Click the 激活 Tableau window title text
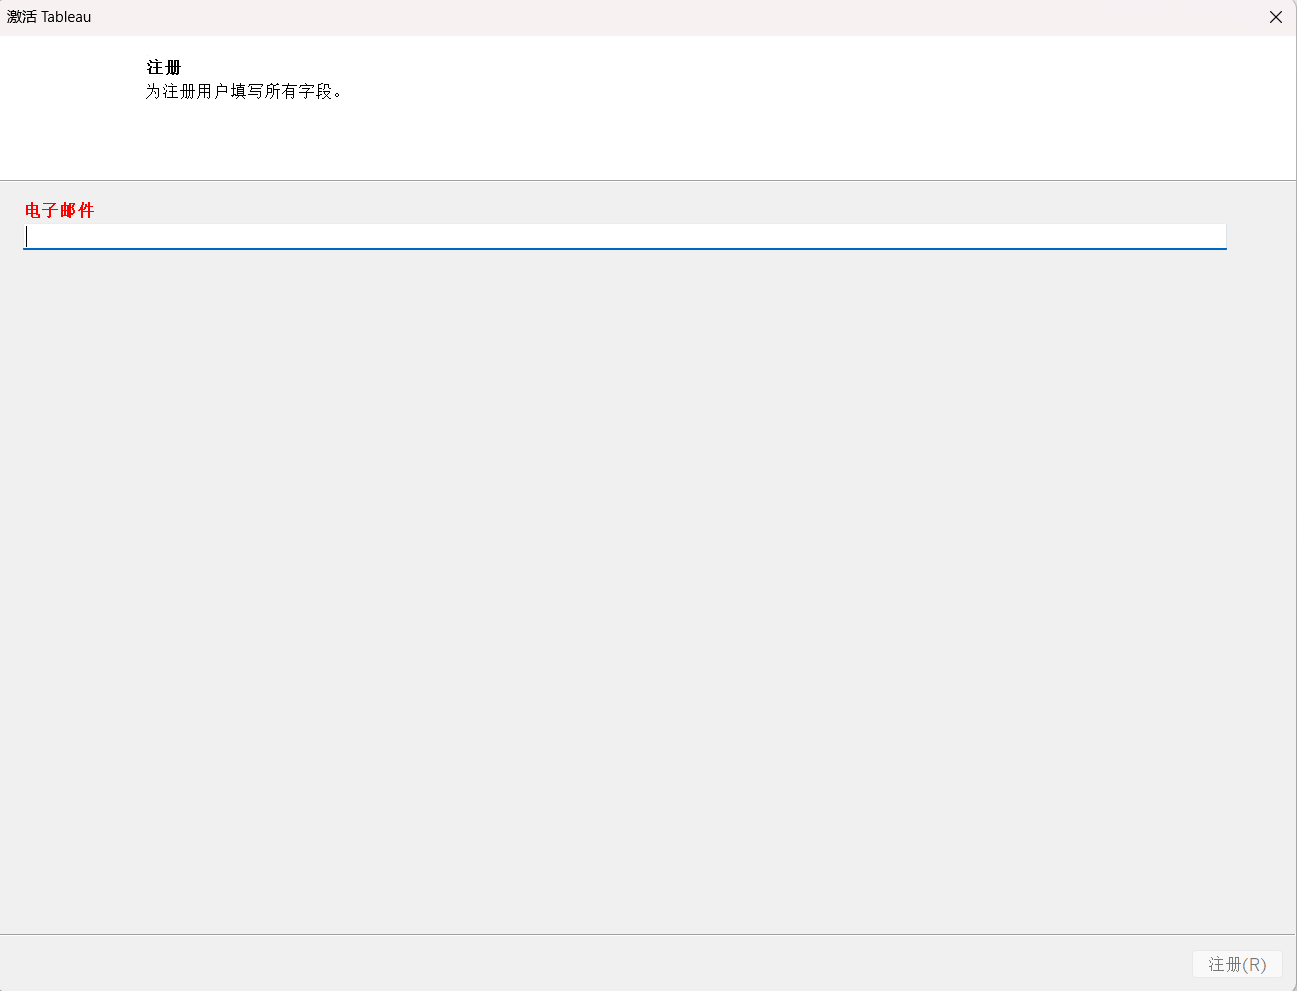The image size is (1297, 991). click(x=49, y=17)
